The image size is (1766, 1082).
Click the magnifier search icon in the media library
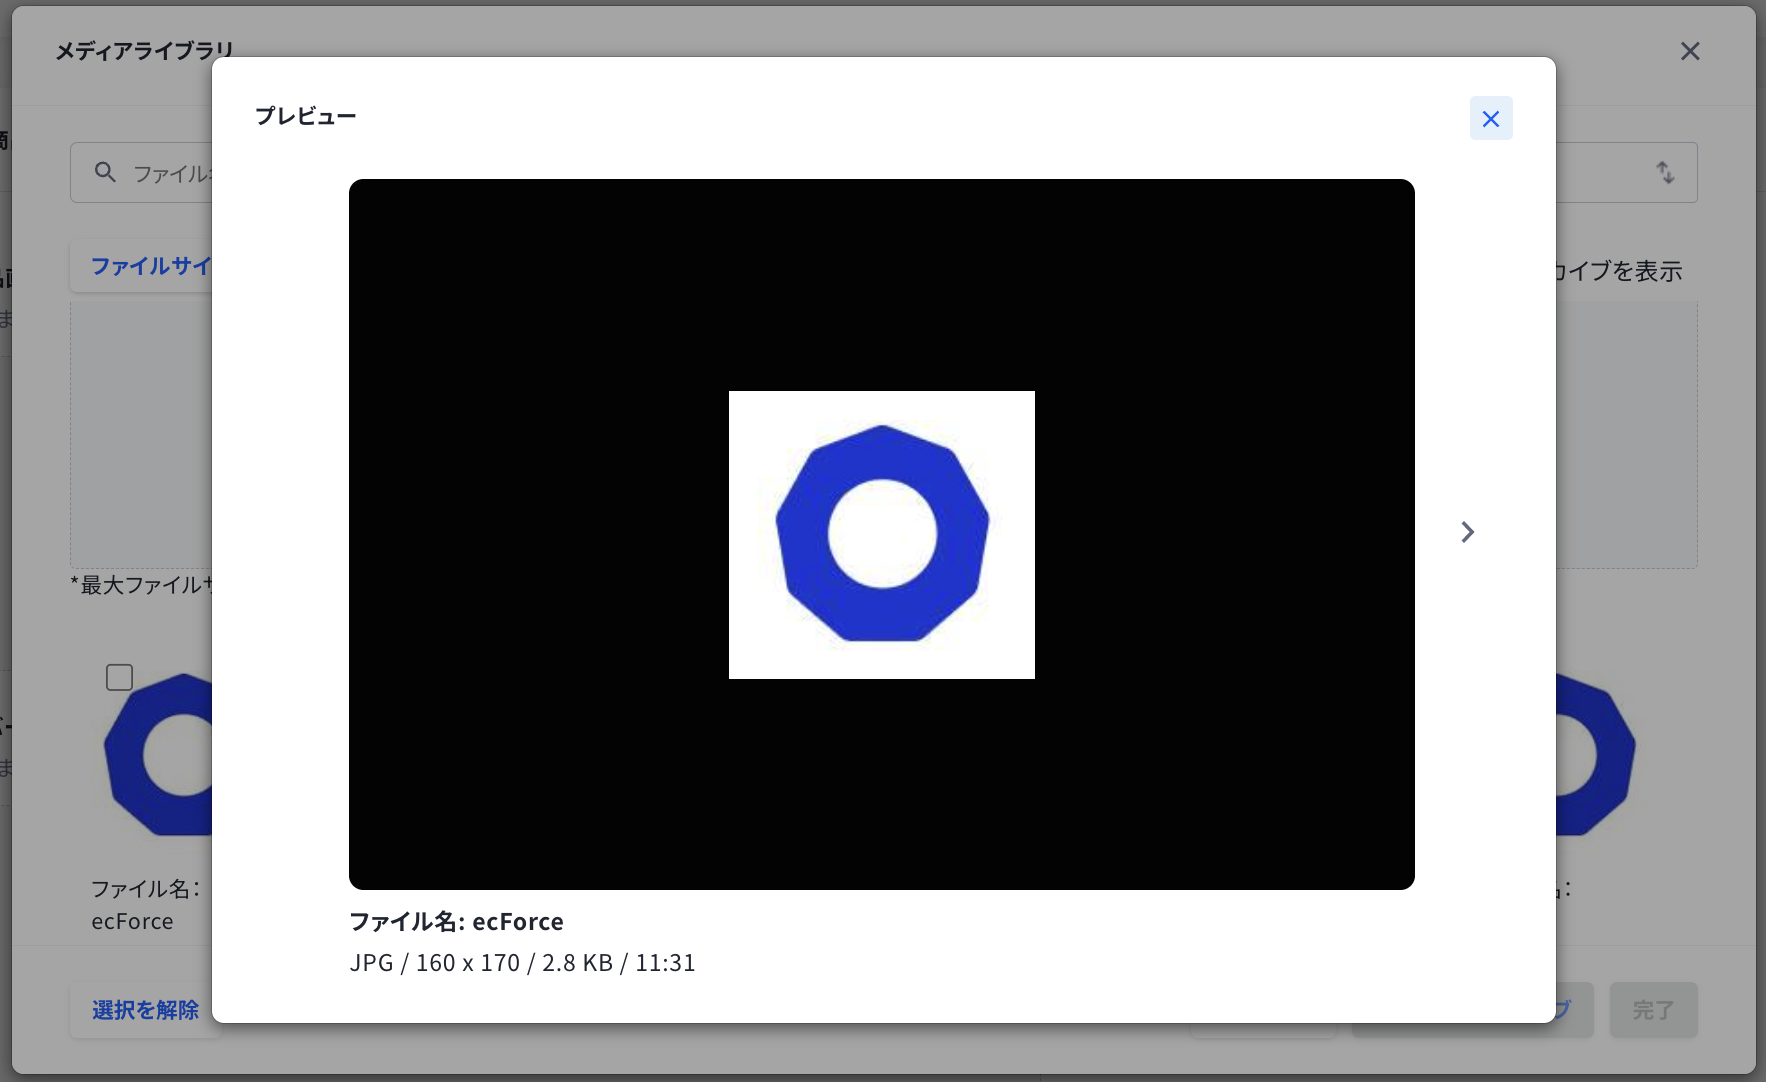[x=105, y=172]
